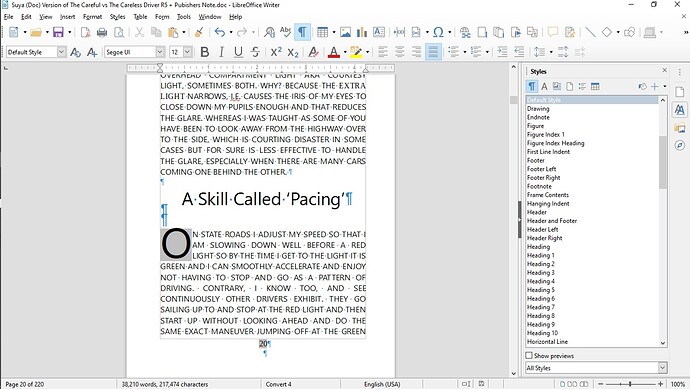Click the Print icon in toolbar

102,32
